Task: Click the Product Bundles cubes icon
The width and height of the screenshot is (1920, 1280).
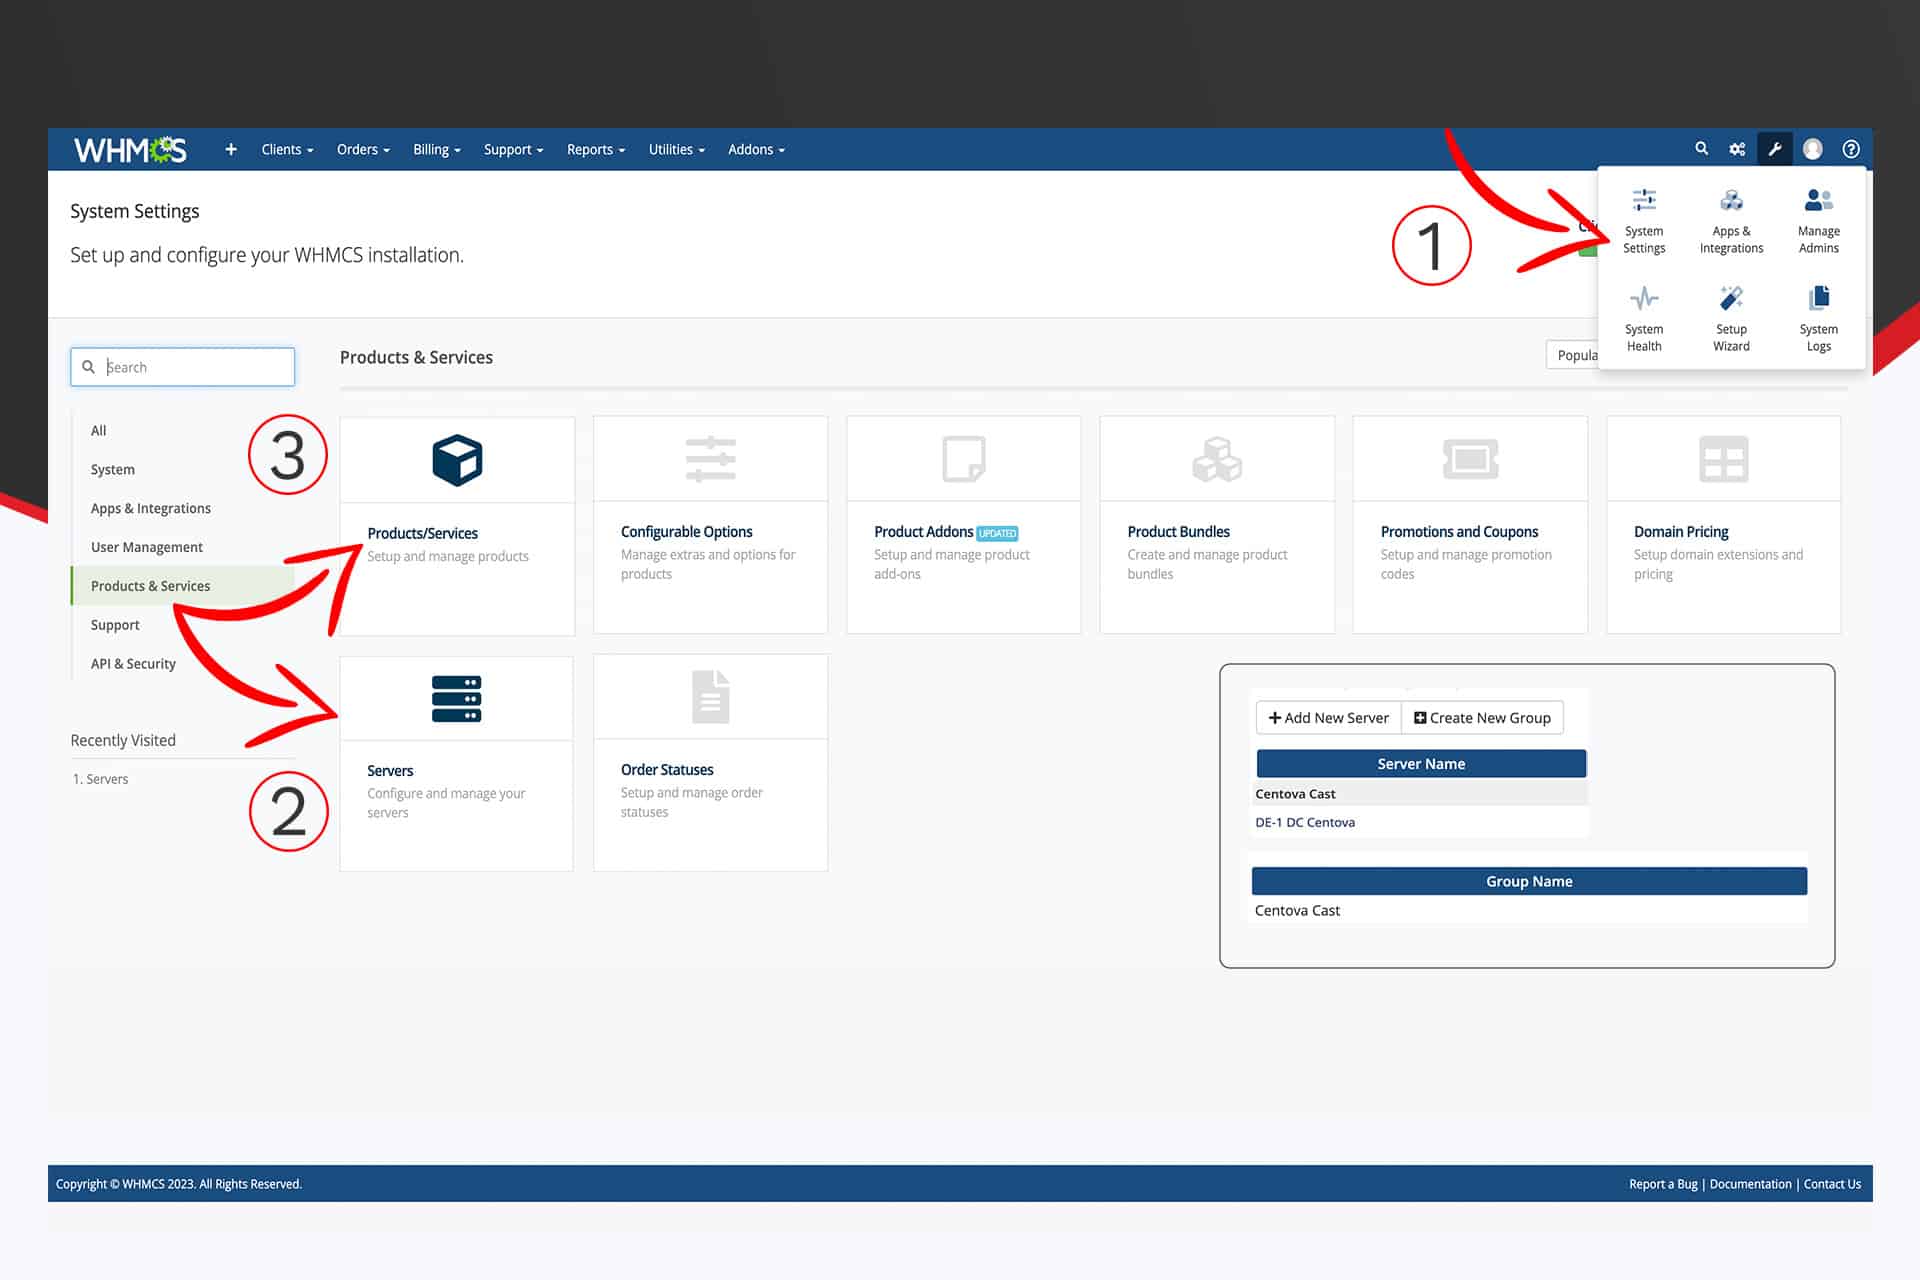Action: 1217,459
